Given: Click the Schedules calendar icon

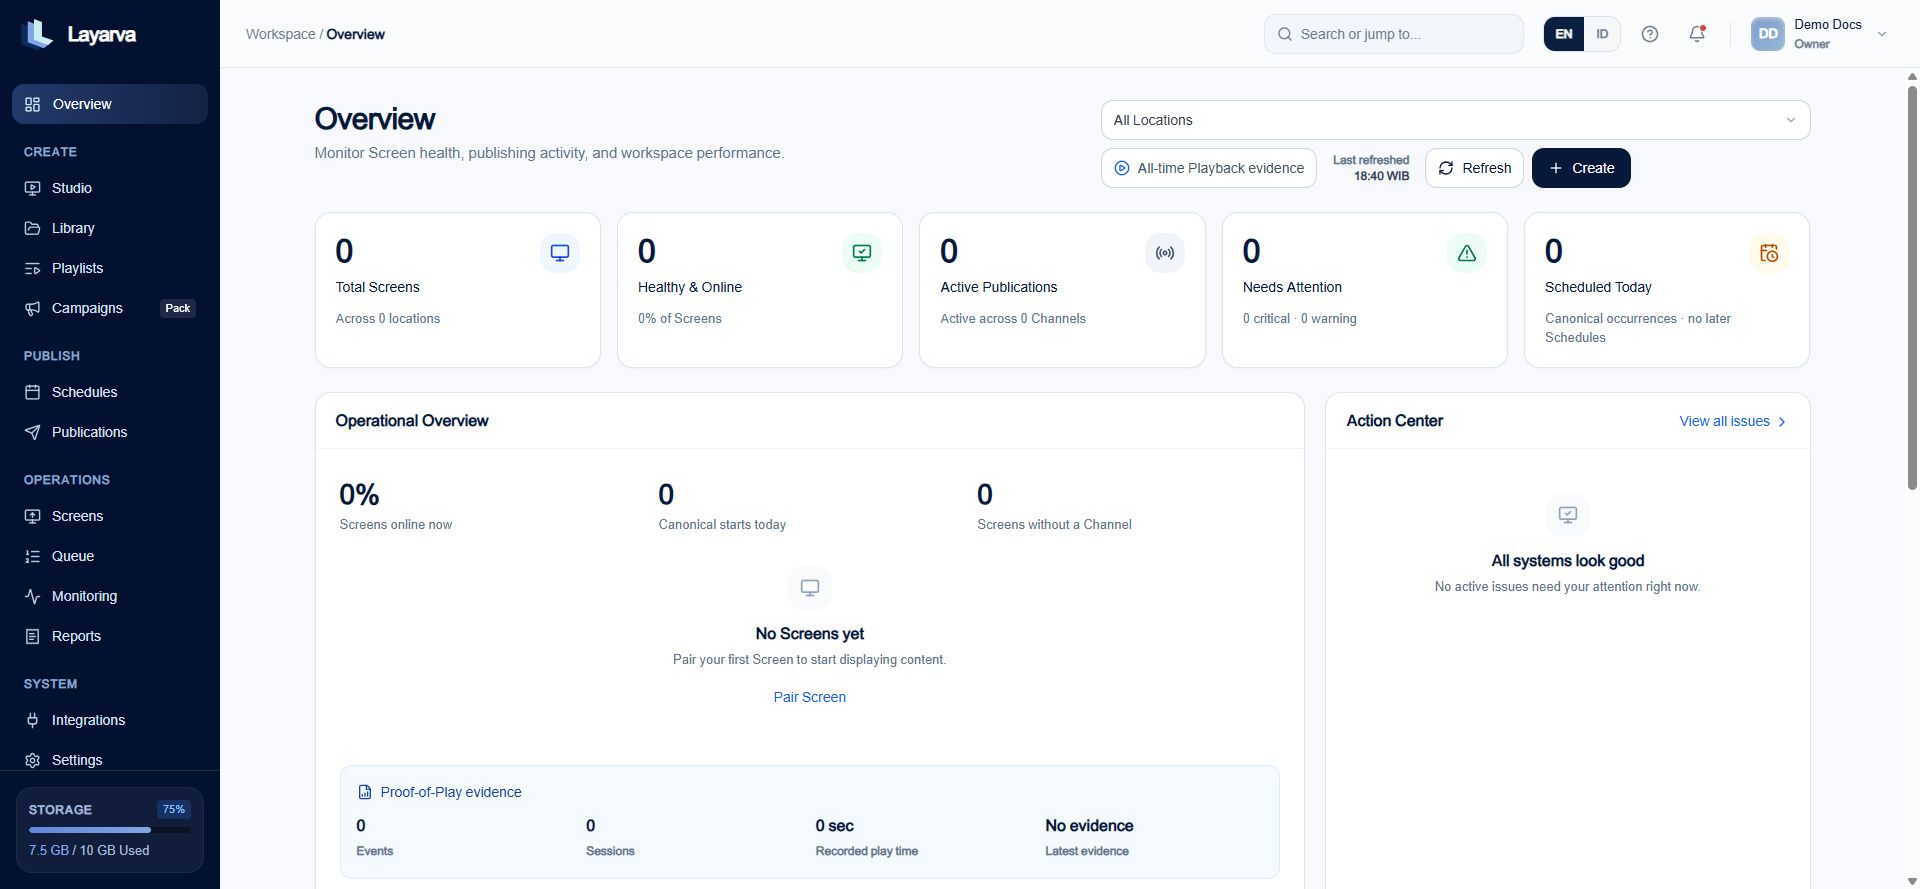Looking at the screenshot, I should [x=33, y=392].
